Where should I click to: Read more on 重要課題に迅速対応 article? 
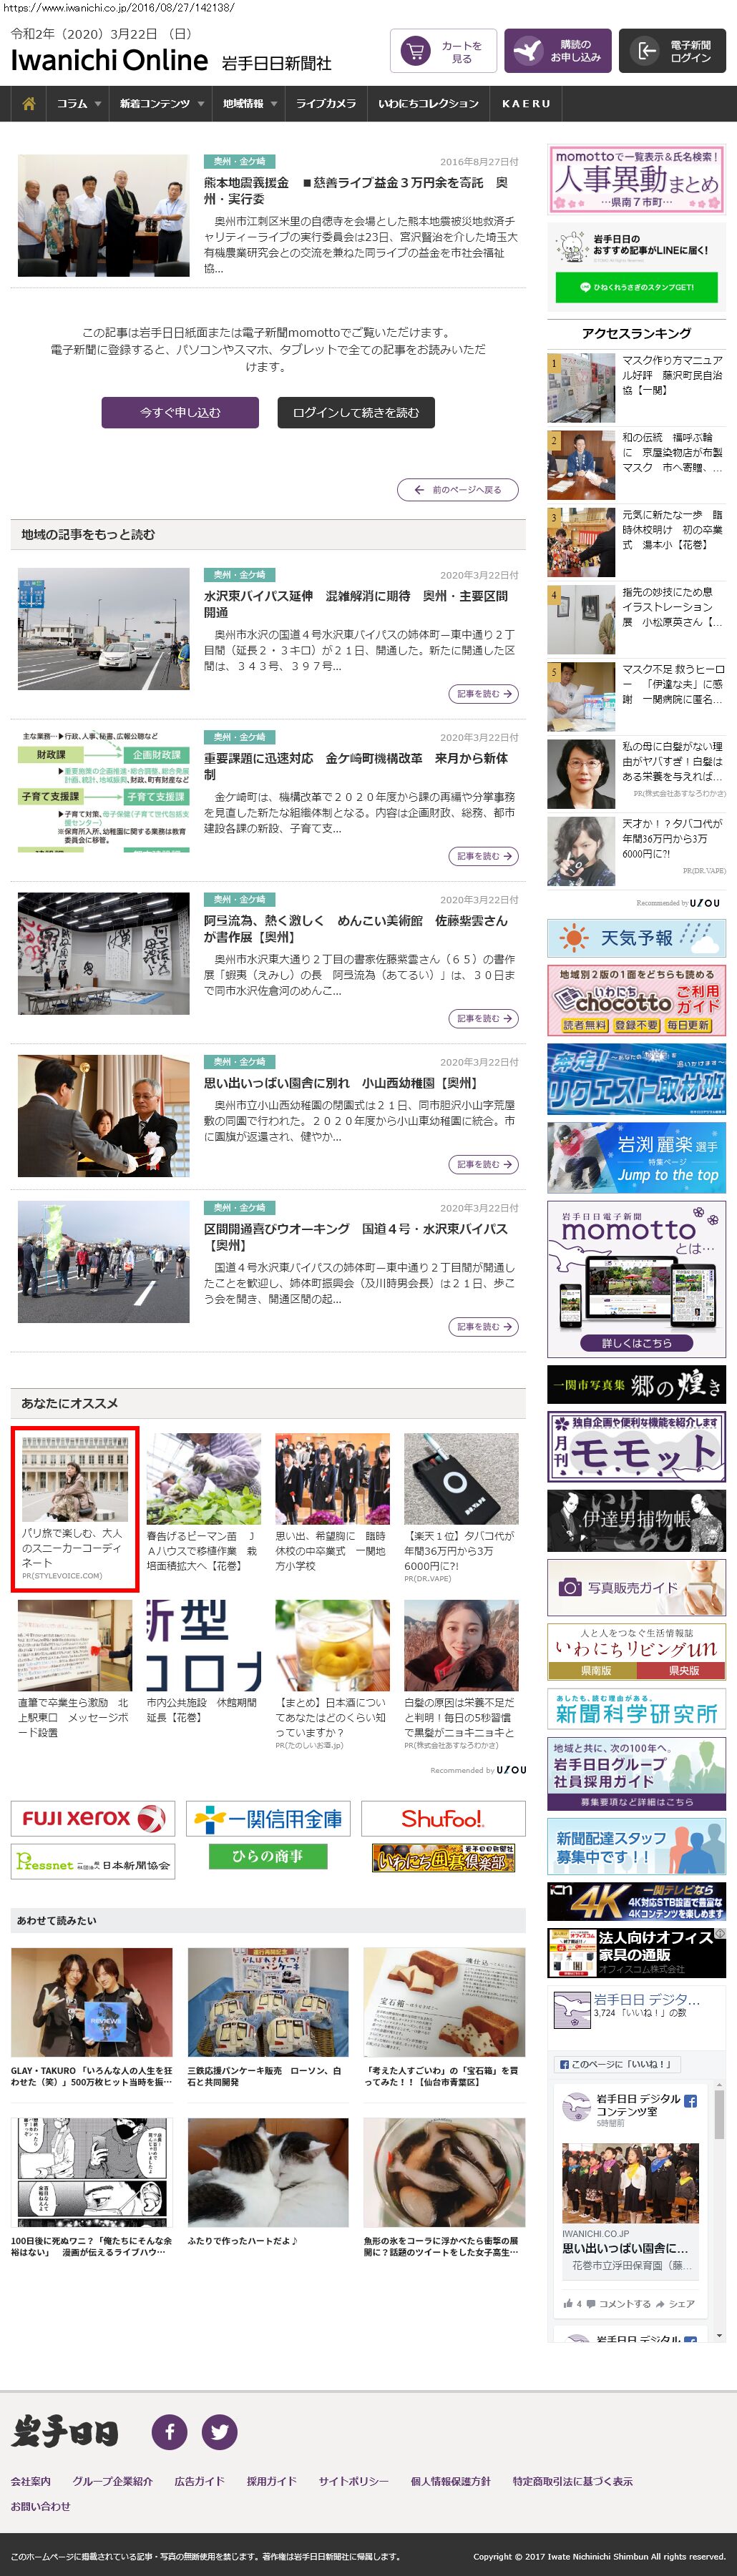click(x=483, y=856)
